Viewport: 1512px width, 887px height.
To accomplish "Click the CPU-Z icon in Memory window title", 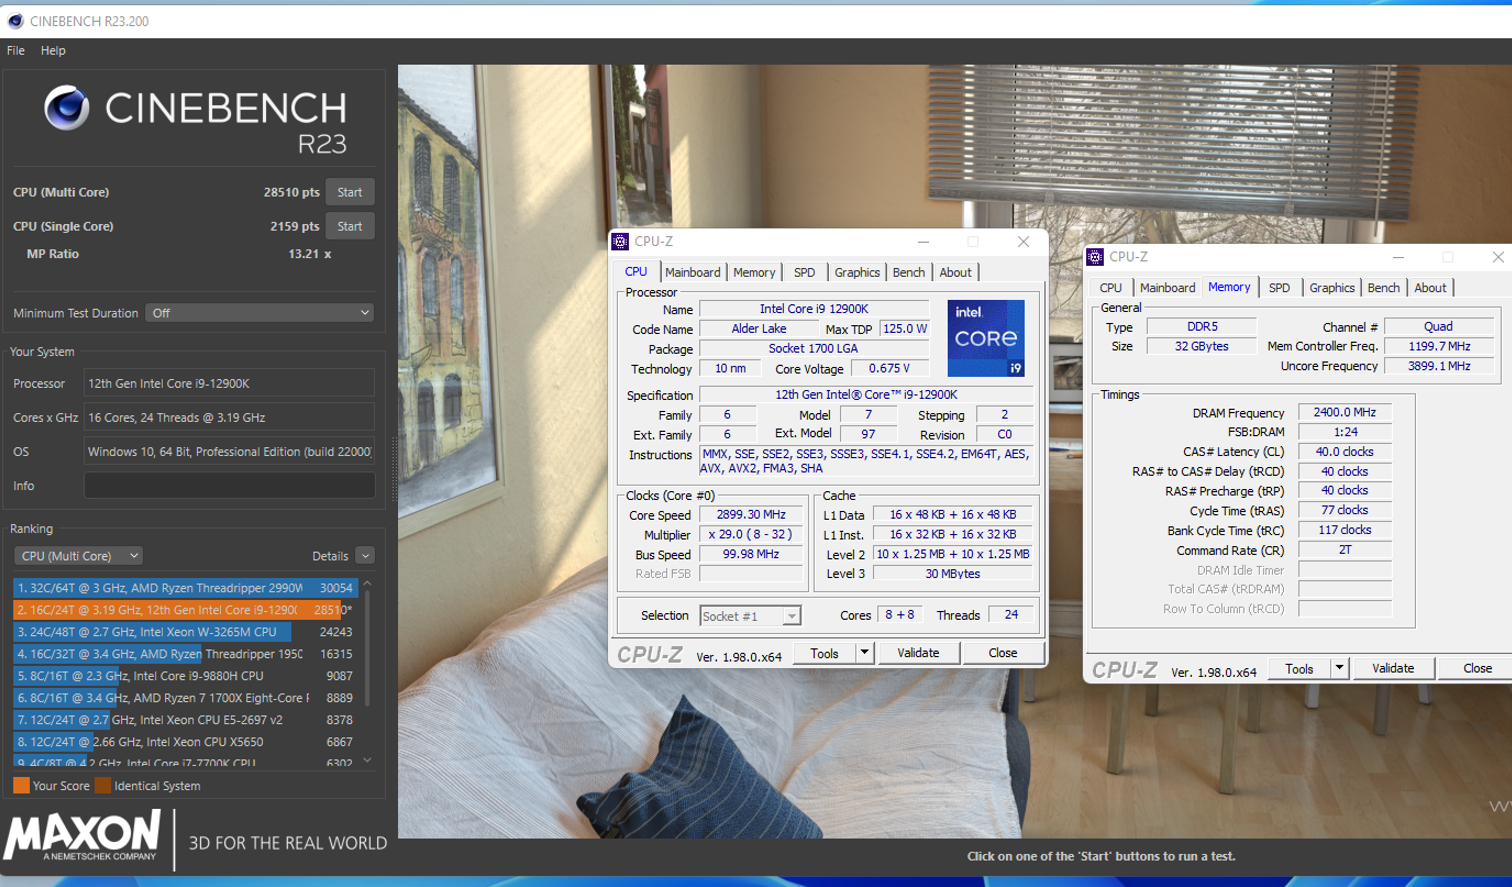I will pos(1095,257).
